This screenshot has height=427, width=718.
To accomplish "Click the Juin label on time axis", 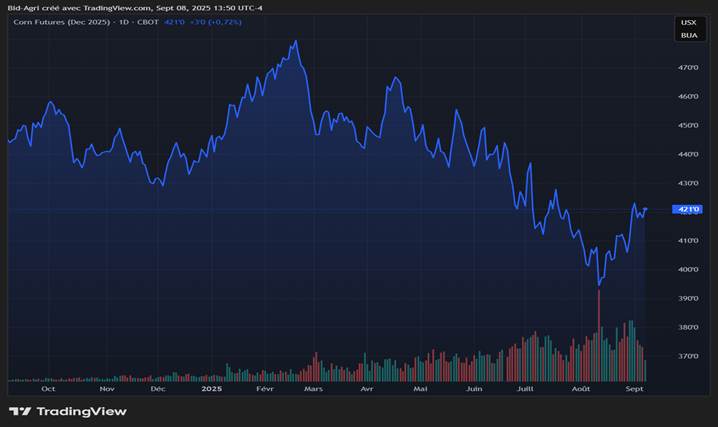I will tap(474, 388).
